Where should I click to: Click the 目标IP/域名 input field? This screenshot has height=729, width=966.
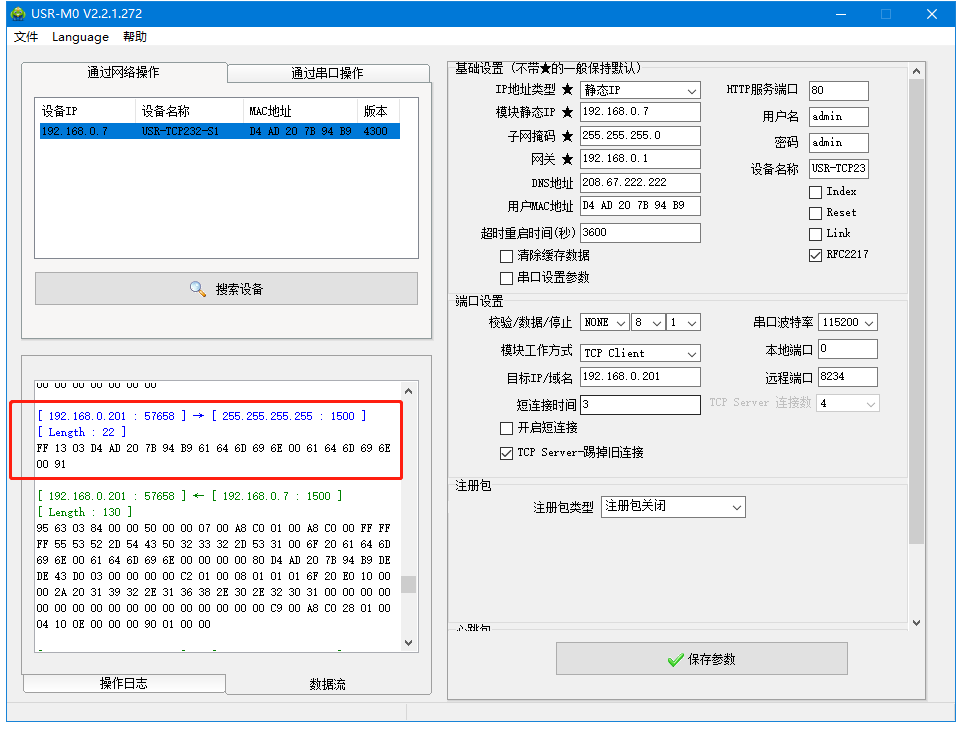640,377
